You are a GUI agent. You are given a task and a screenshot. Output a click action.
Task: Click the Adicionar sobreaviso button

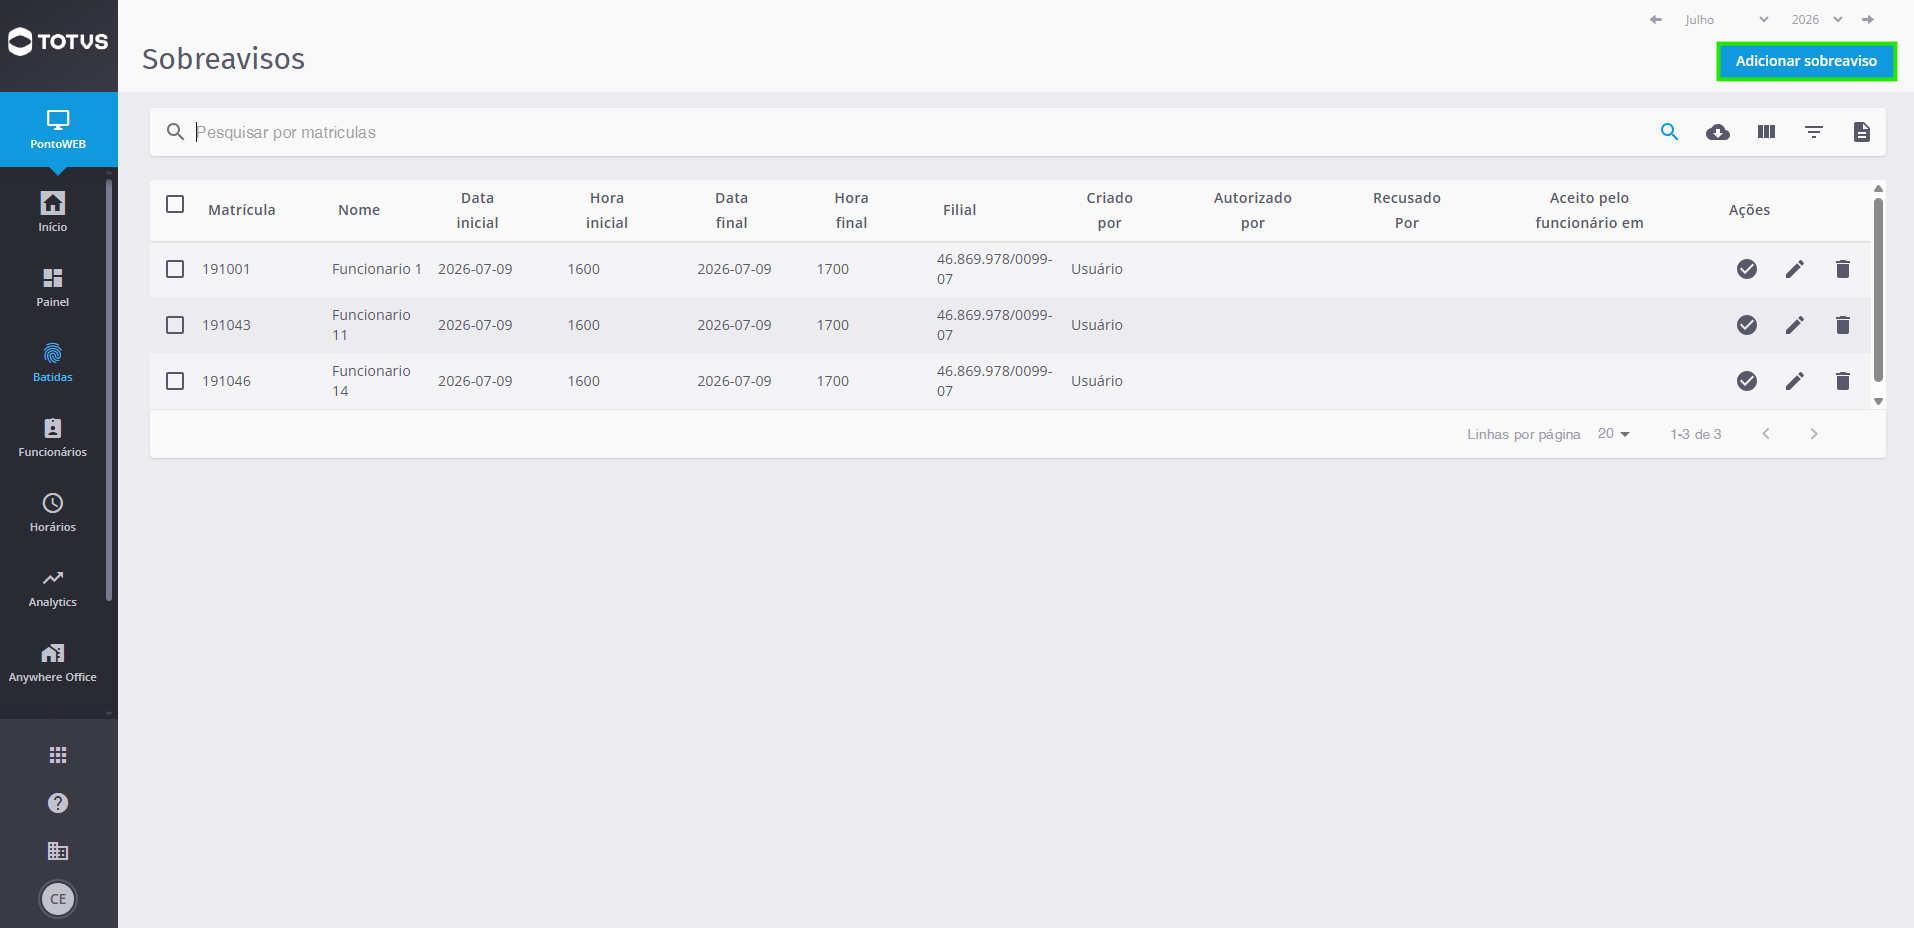1806,61
